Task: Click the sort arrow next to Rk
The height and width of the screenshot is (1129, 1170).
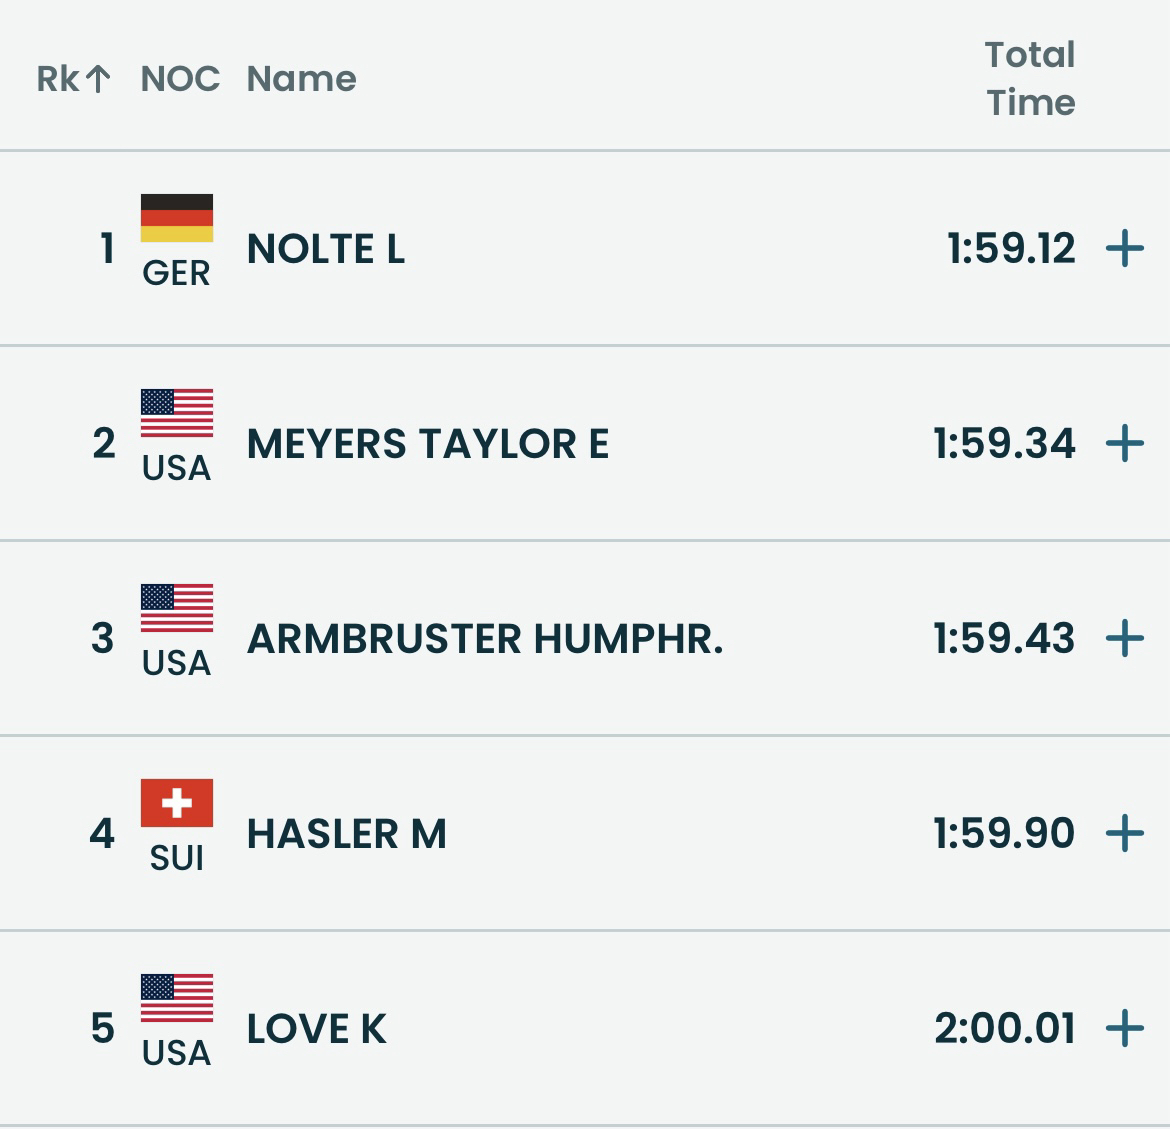Action: point(98,79)
